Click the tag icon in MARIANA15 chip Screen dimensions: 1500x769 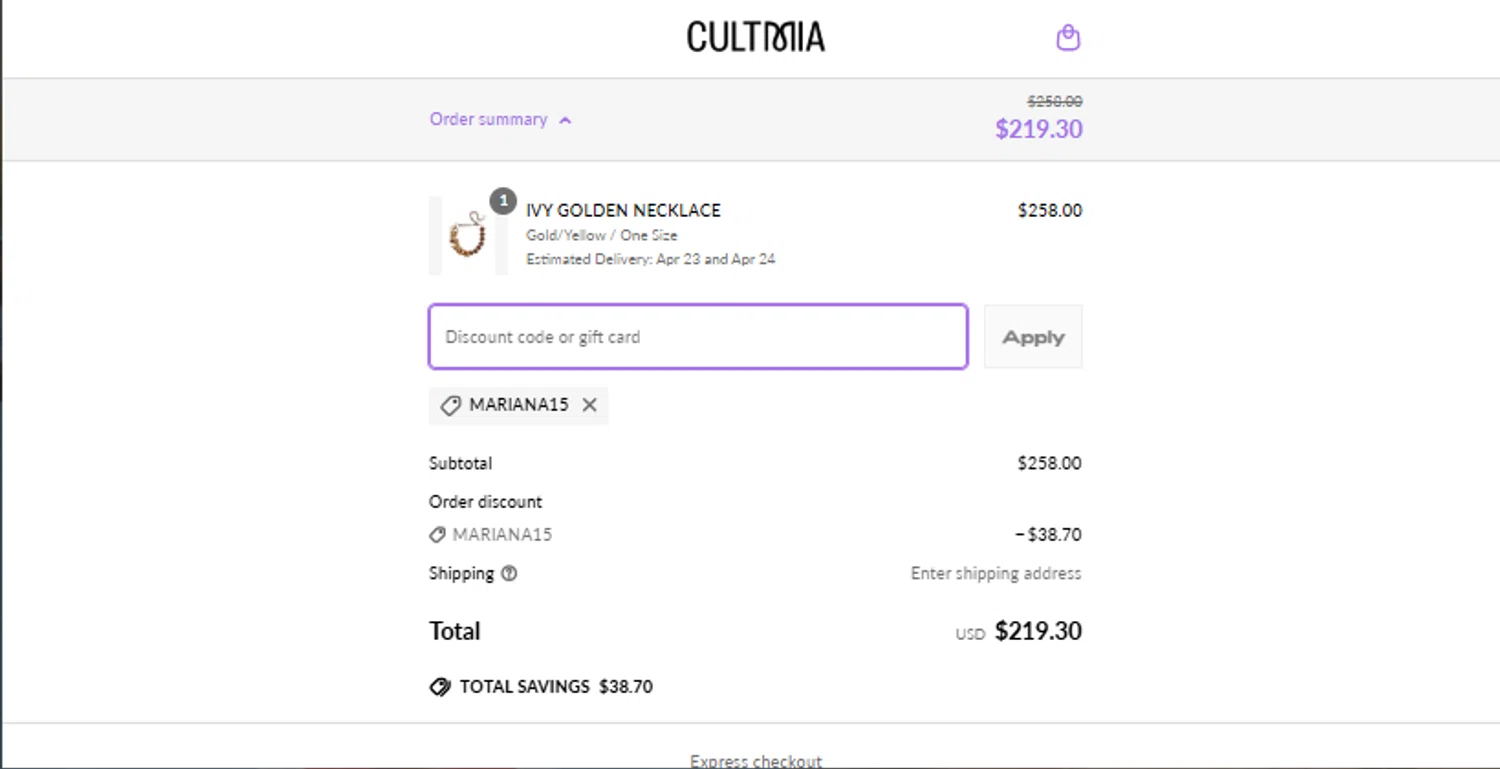coord(451,405)
